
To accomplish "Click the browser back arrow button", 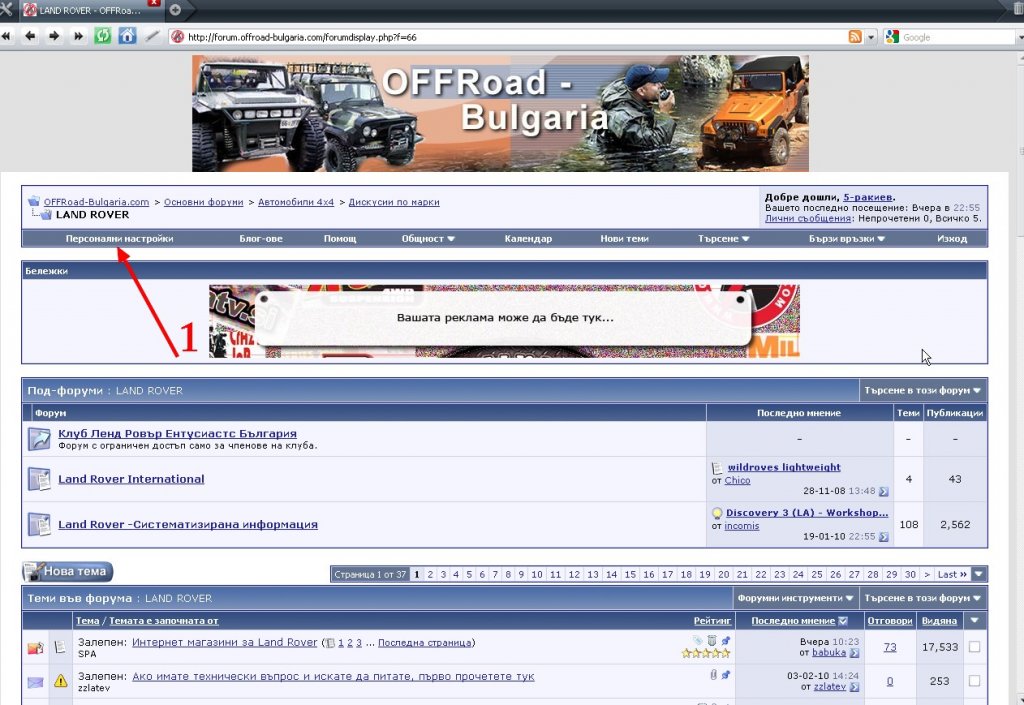I will point(30,37).
